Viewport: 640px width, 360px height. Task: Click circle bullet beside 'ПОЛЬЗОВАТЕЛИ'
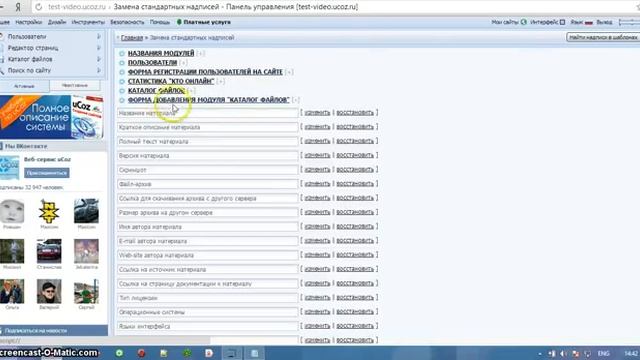point(122,63)
